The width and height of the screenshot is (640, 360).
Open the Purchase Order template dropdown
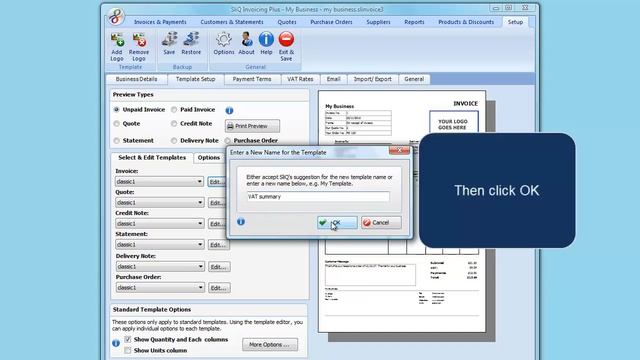click(x=160, y=288)
